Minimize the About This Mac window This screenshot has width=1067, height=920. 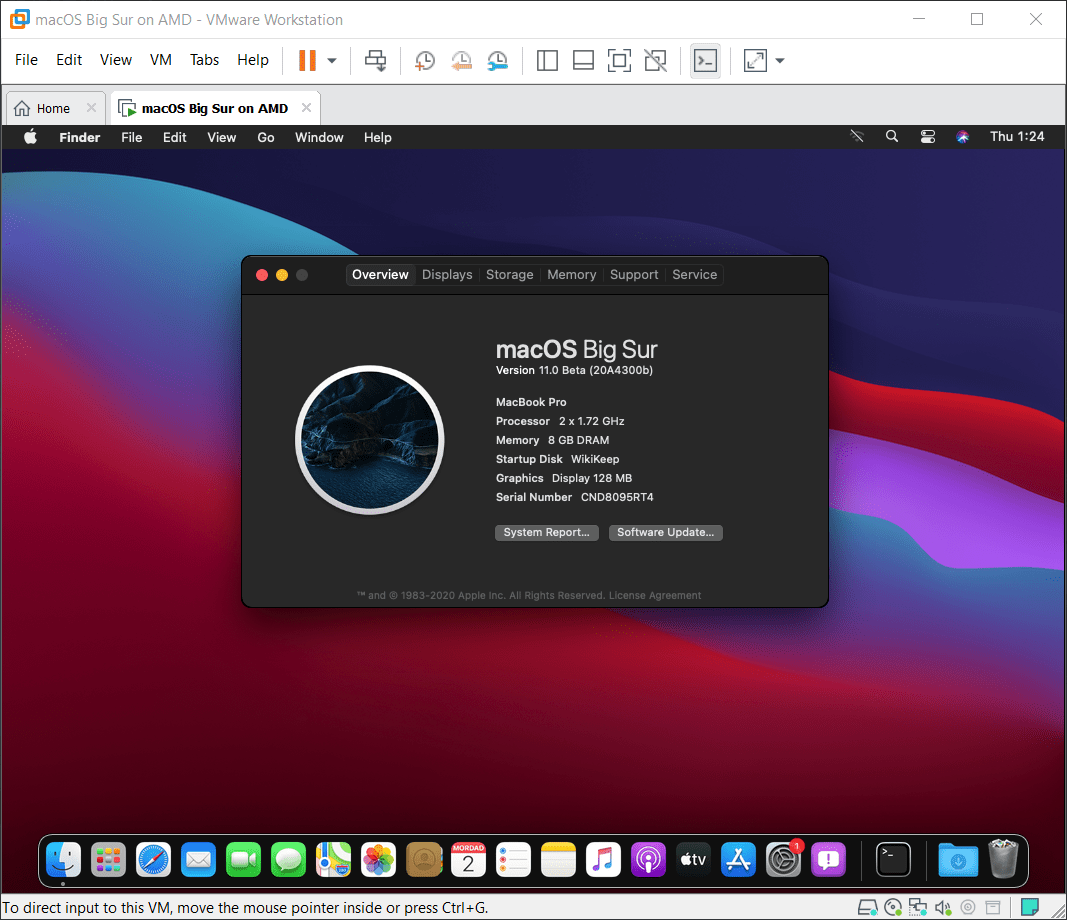point(282,275)
